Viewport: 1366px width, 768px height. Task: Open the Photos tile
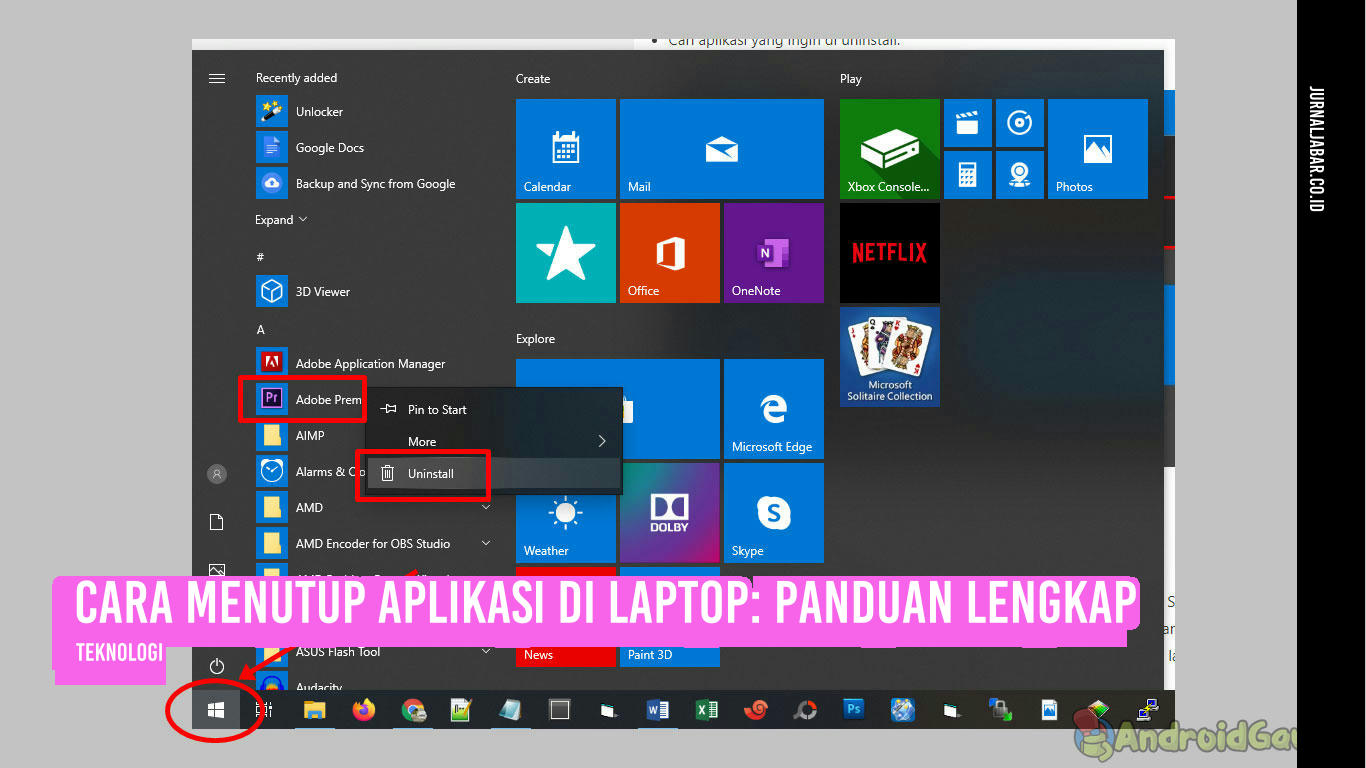point(1098,148)
